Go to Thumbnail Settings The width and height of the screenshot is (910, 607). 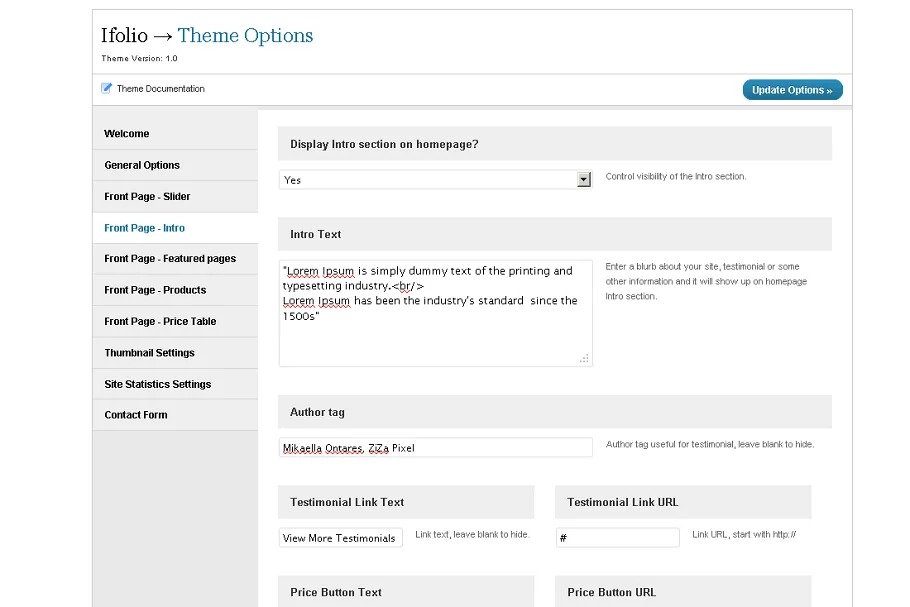tap(149, 353)
